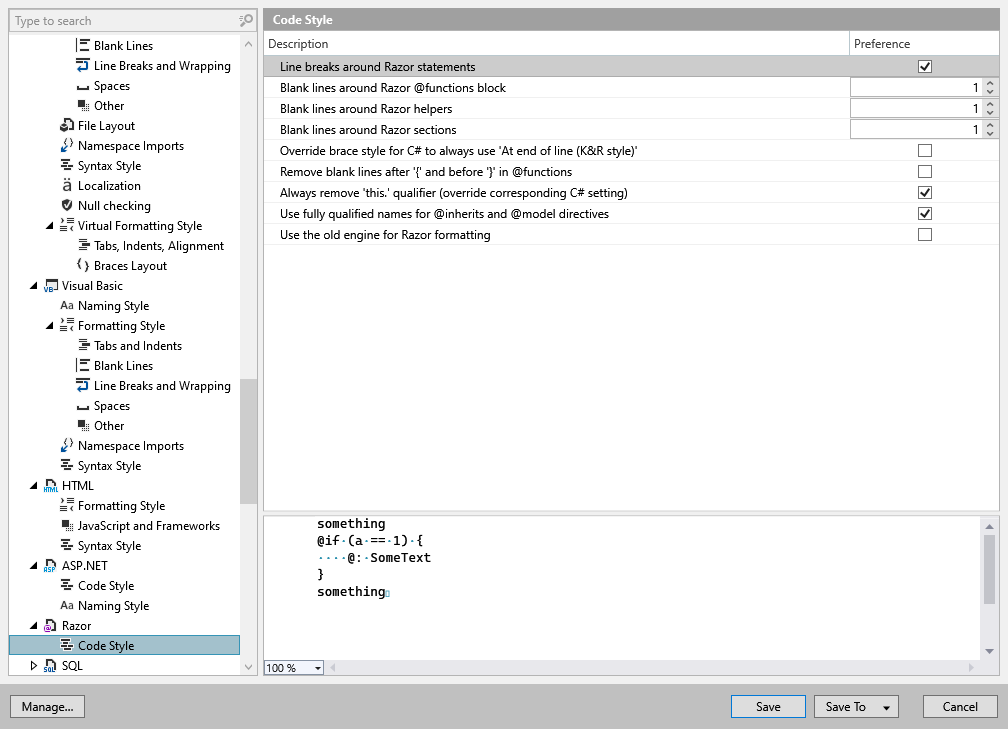Uncheck fully qualified names for @inherits
The height and width of the screenshot is (729, 1008).
point(924,213)
